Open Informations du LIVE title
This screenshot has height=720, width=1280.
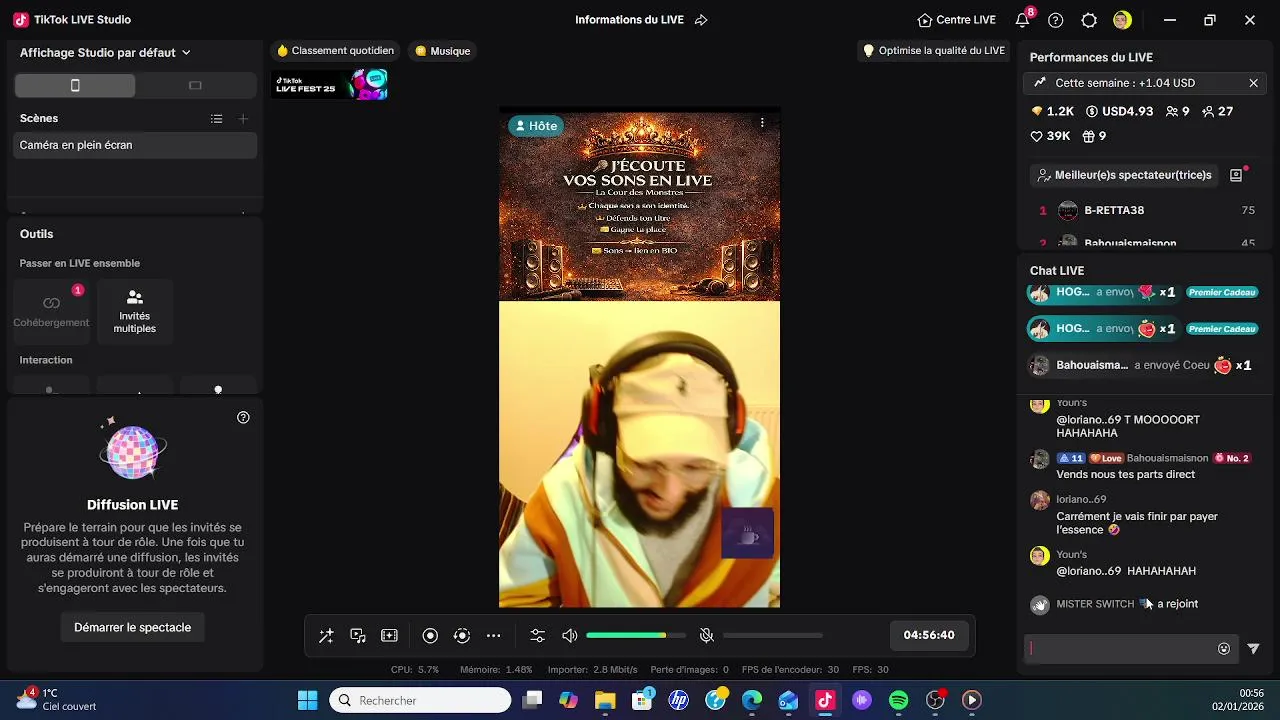point(629,20)
